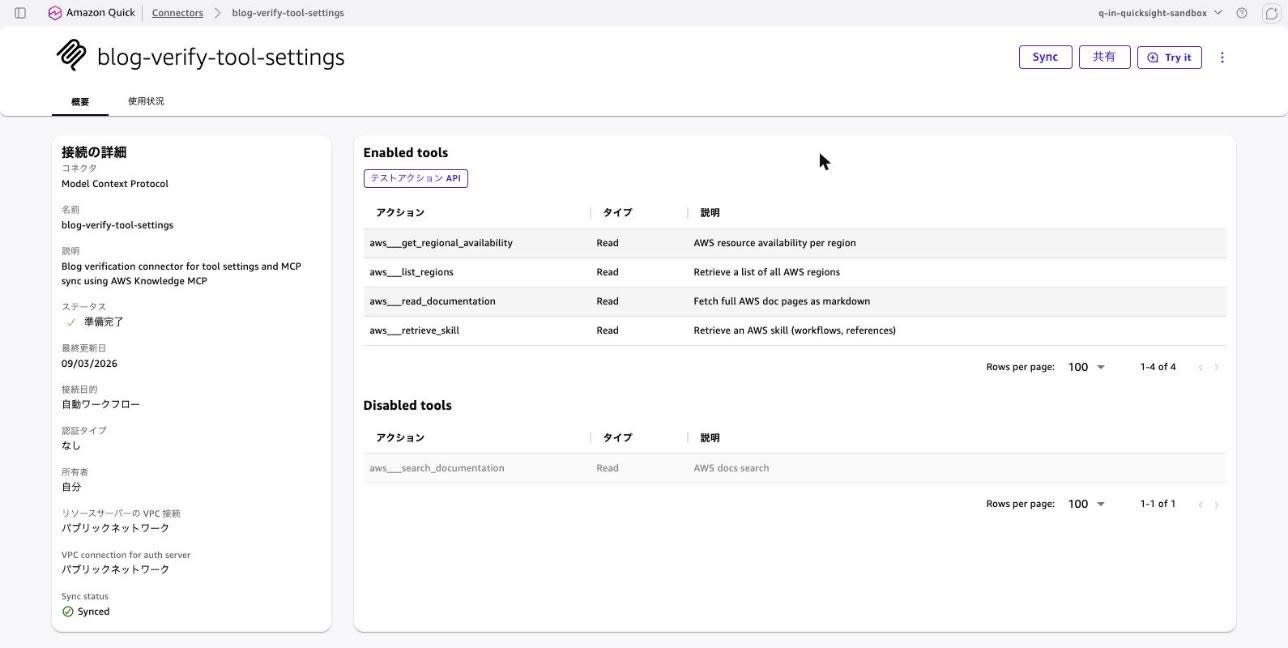Sort by タイプ column in Disabled tools
This screenshot has height=648, width=1288.
(617, 437)
